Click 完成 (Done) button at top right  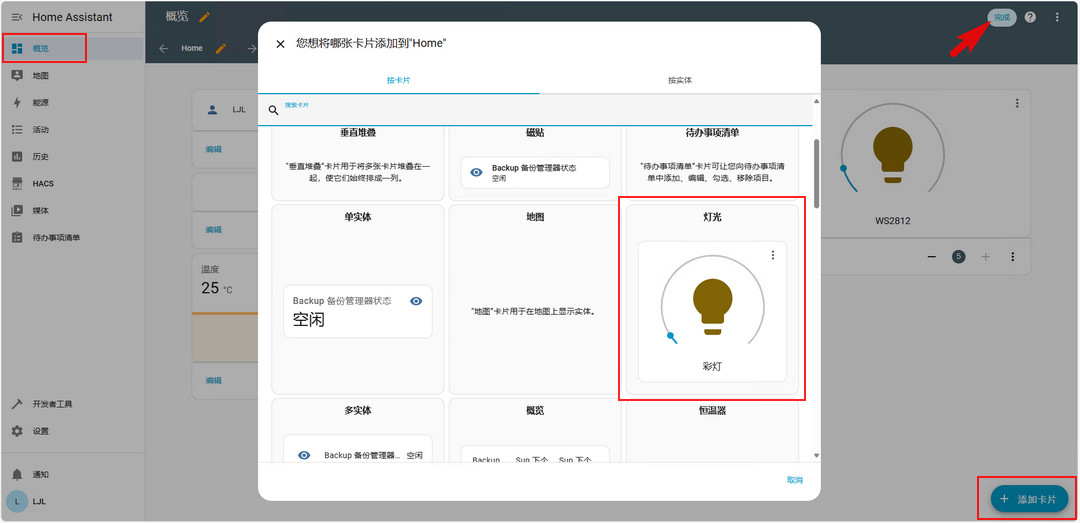click(1001, 17)
